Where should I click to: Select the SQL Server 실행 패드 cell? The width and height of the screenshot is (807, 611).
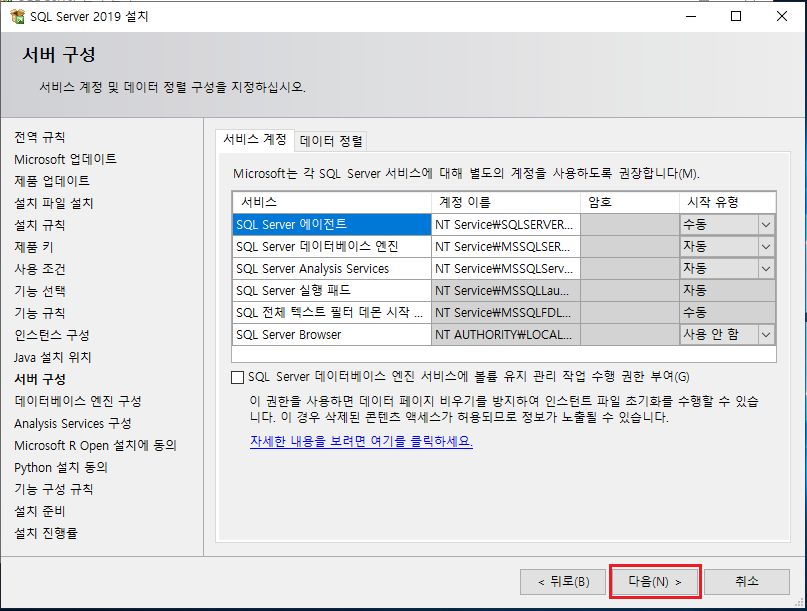[331, 291]
